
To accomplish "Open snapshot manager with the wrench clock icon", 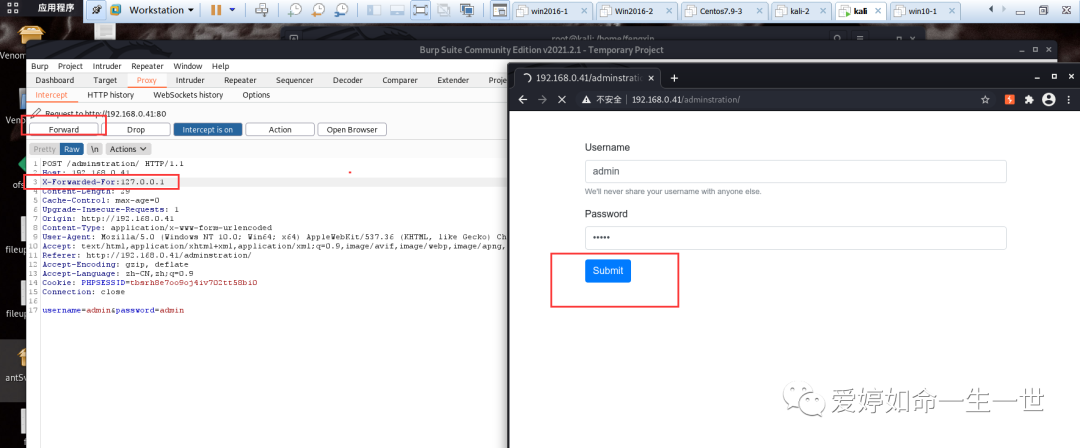I will pos(340,10).
